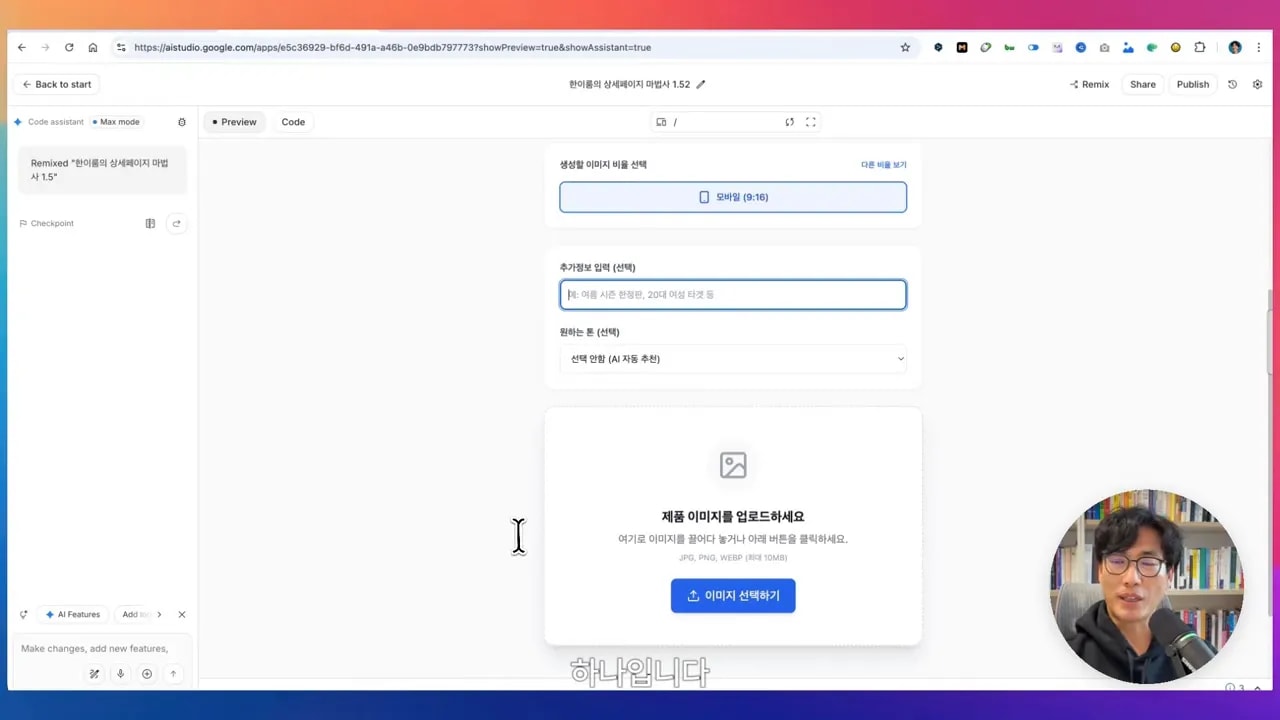This screenshot has height=720, width=1280.
Task: Toggle the device preview icon in toolbar
Action: click(661, 121)
